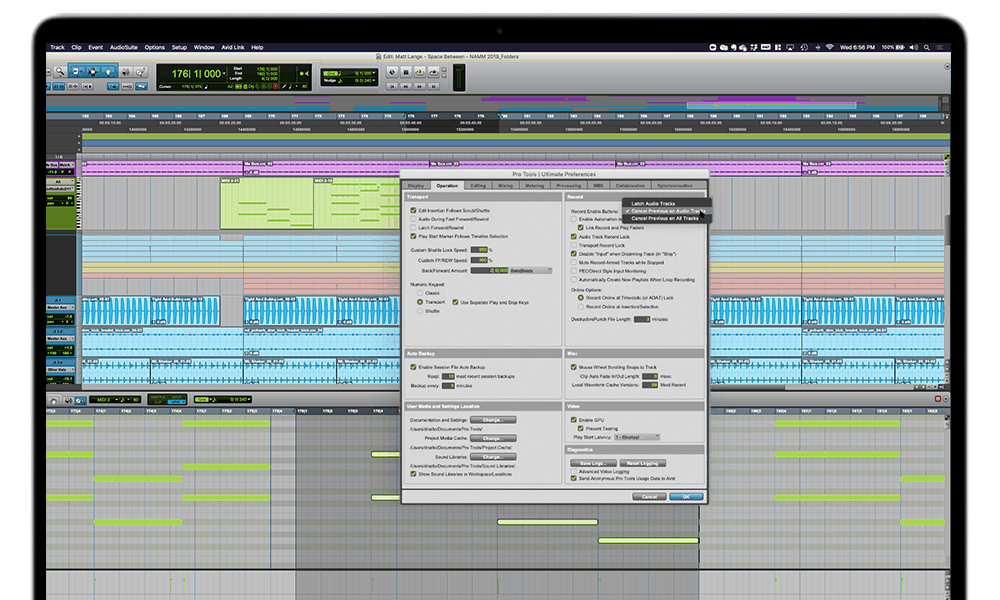Cancel the Preferences dialog
The width and height of the screenshot is (1000, 600).
point(649,497)
